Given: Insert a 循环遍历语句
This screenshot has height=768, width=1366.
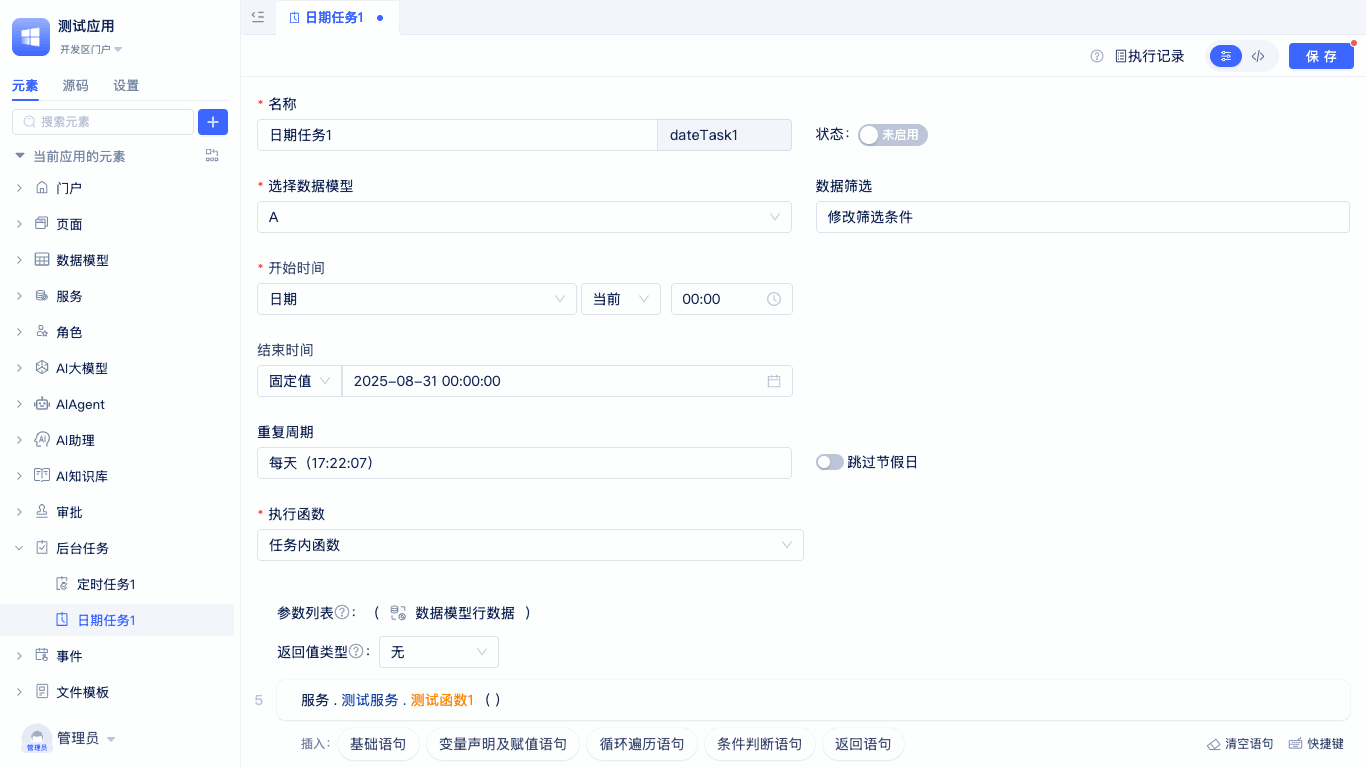Looking at the screenshot, I should coord(642,744).
